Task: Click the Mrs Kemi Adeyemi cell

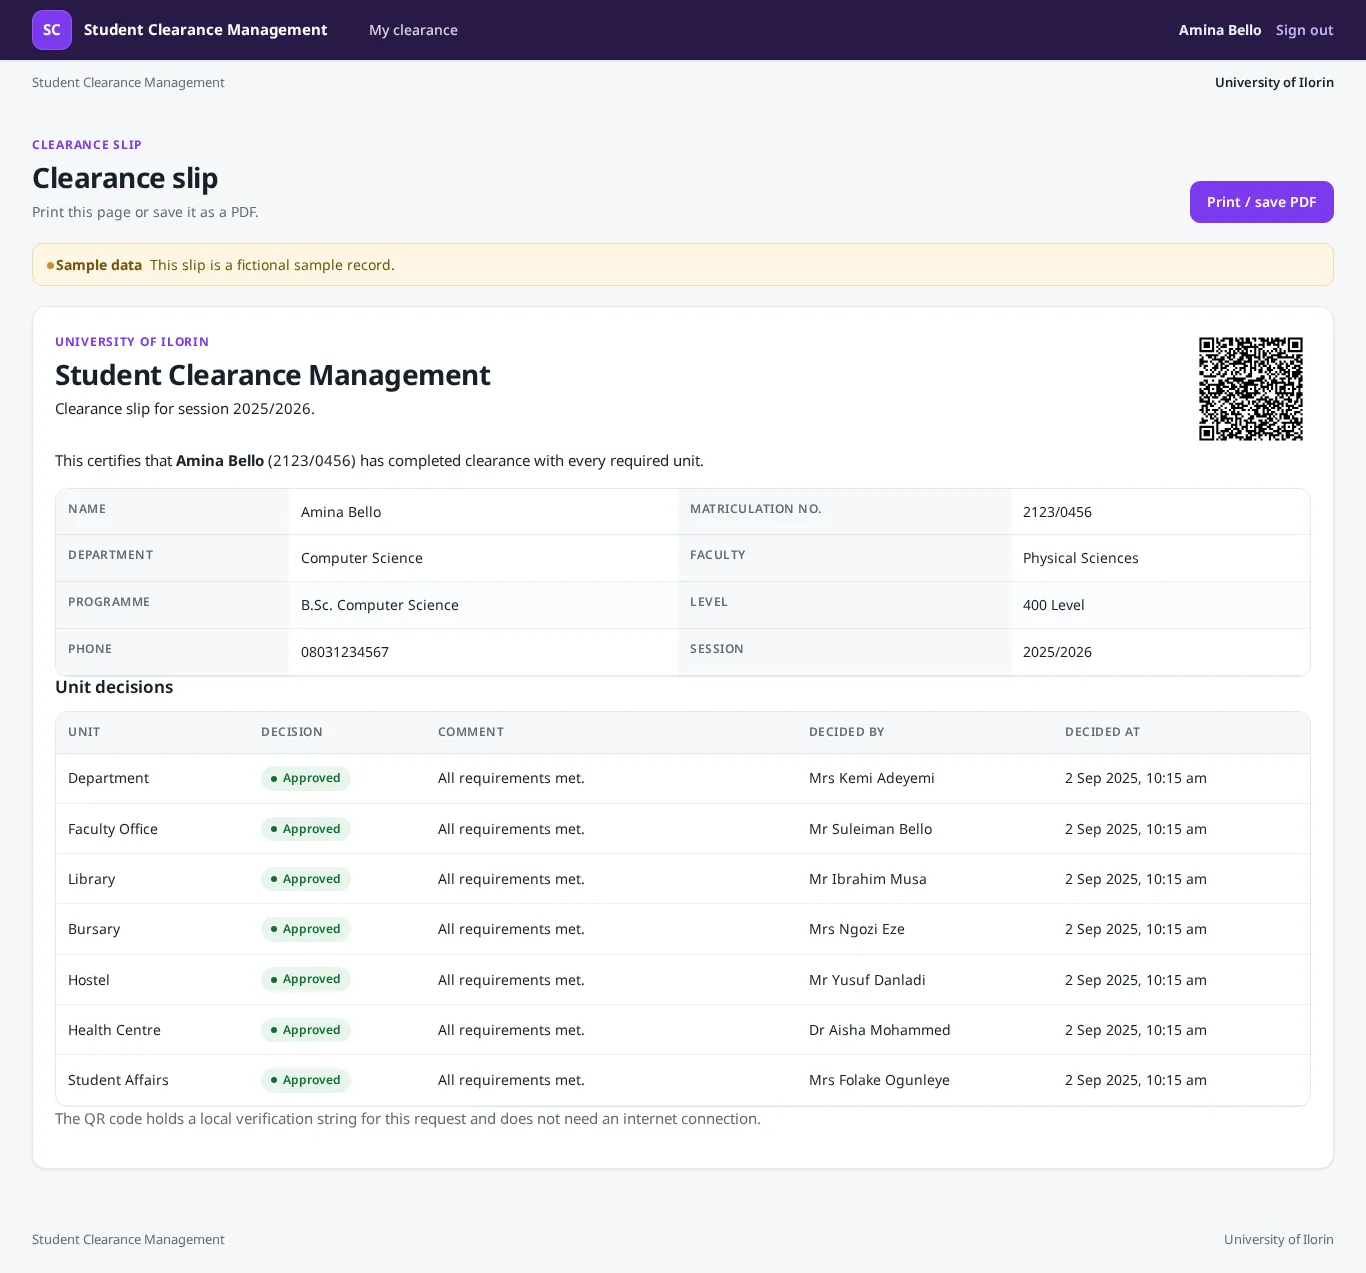Action: pos(872,778)
